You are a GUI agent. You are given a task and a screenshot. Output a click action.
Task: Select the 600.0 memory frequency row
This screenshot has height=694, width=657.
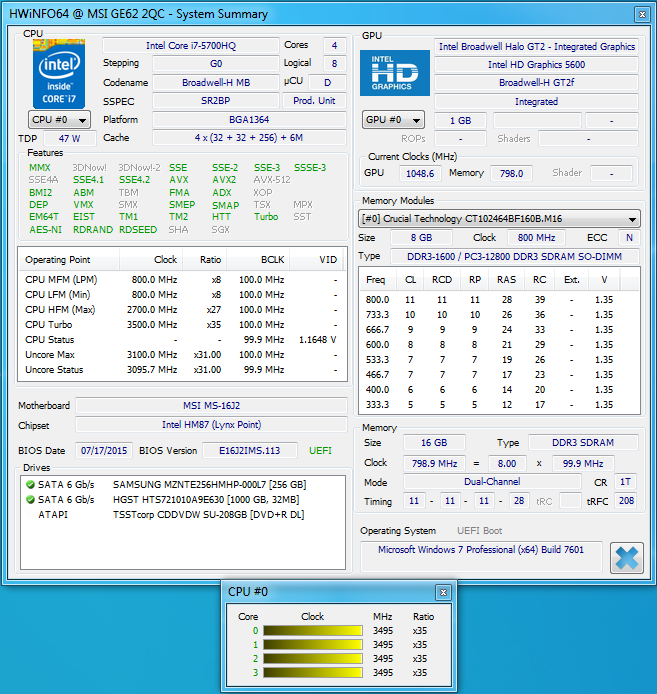tap(499, 344)
